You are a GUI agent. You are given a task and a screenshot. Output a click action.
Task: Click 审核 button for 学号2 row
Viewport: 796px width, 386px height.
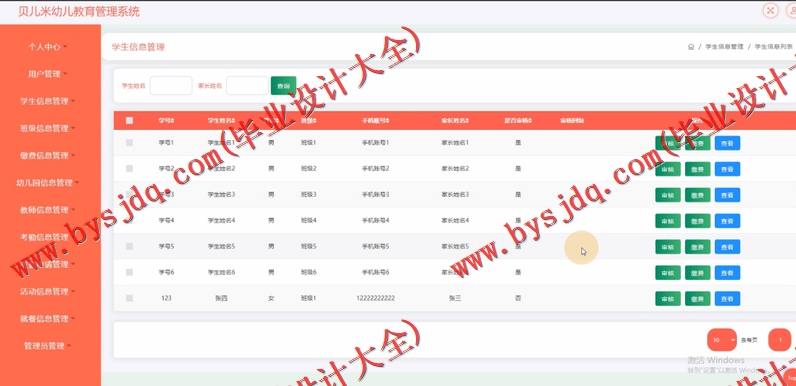click(x=668, y=169)
